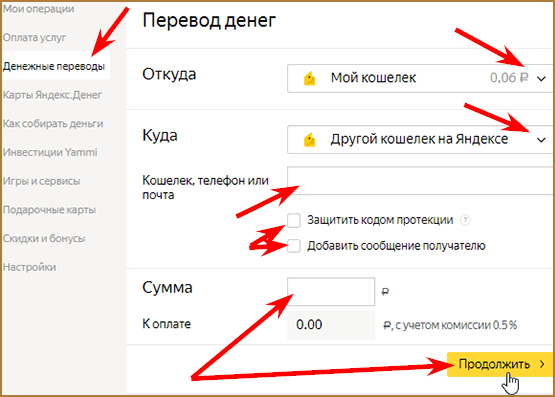Open Настройки in the sidebar

click(x=29, y=267)
